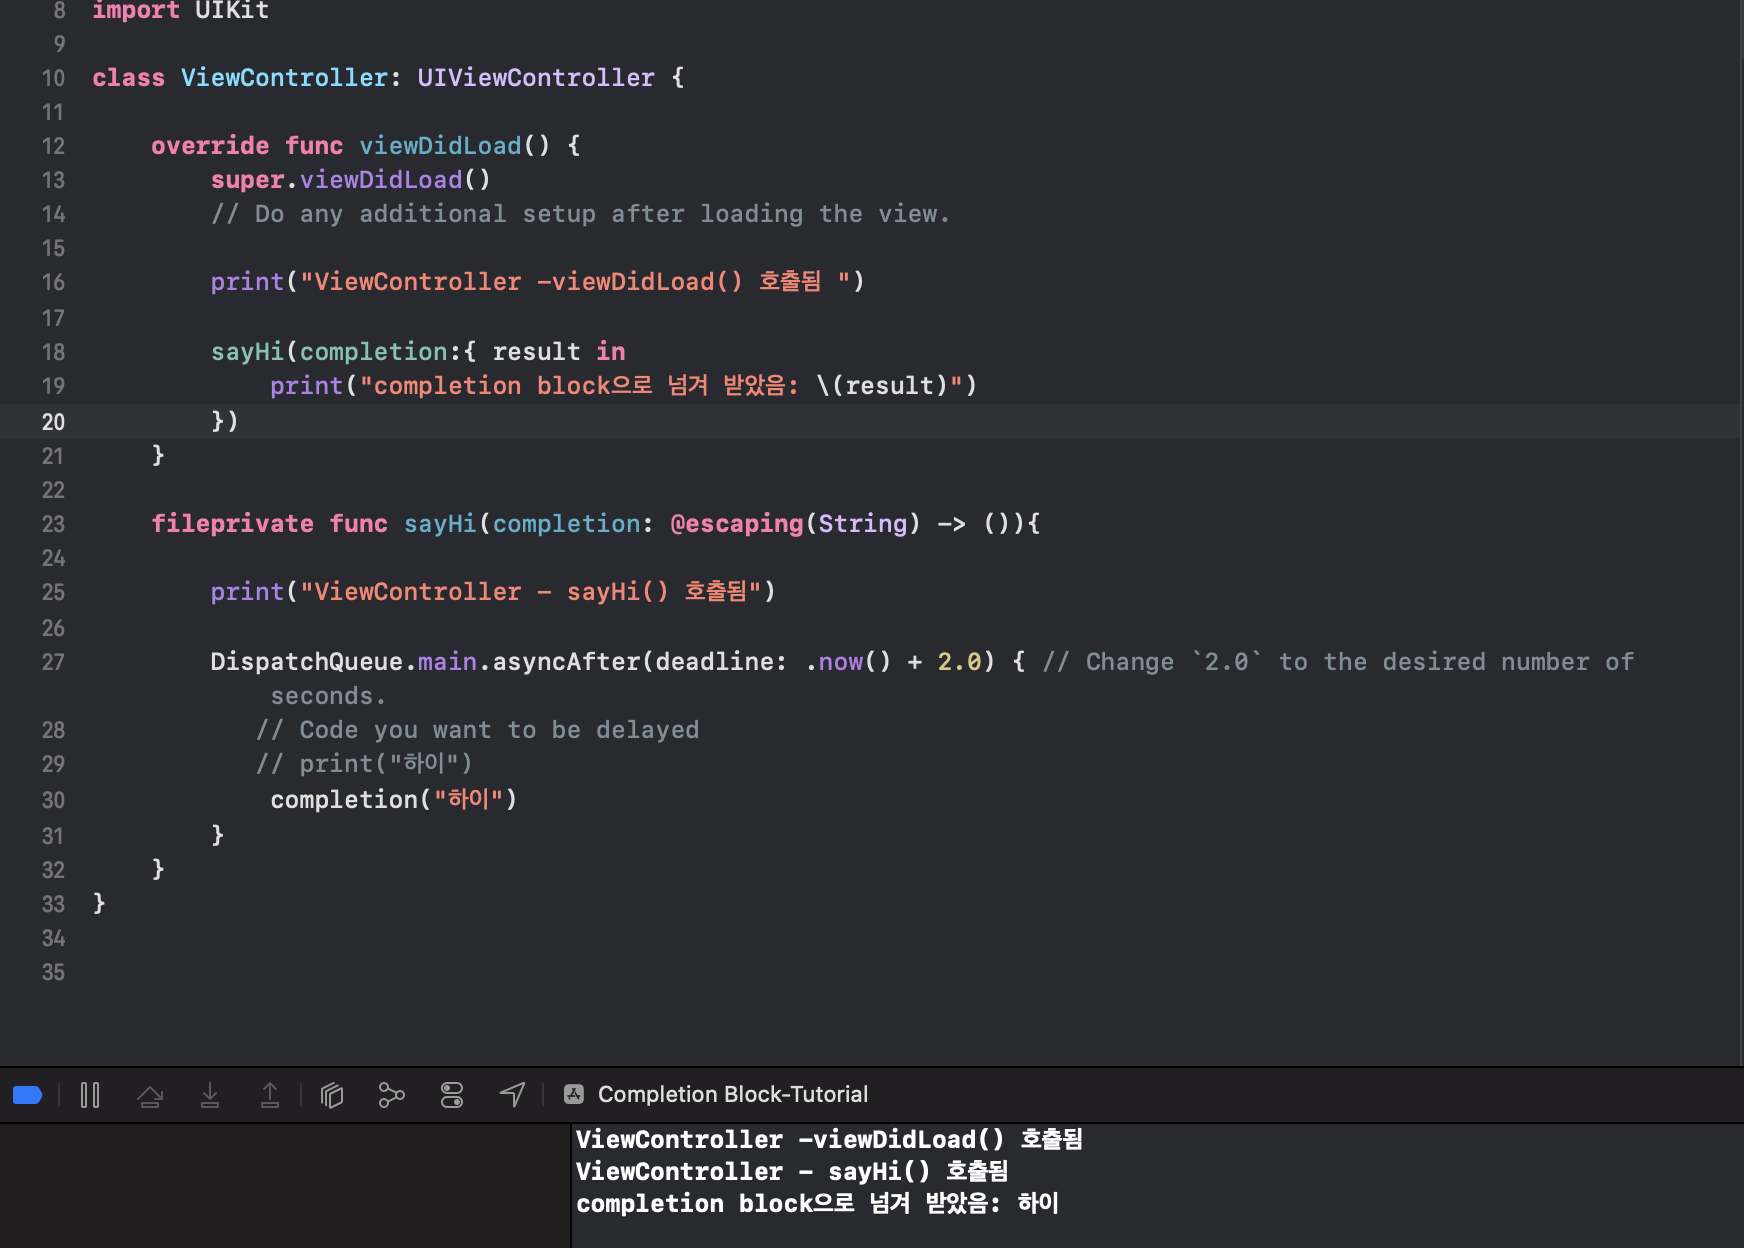Open the Environment Overrides control
The width and height of the screenshot is (1744, 1248).
[452, 1095]
